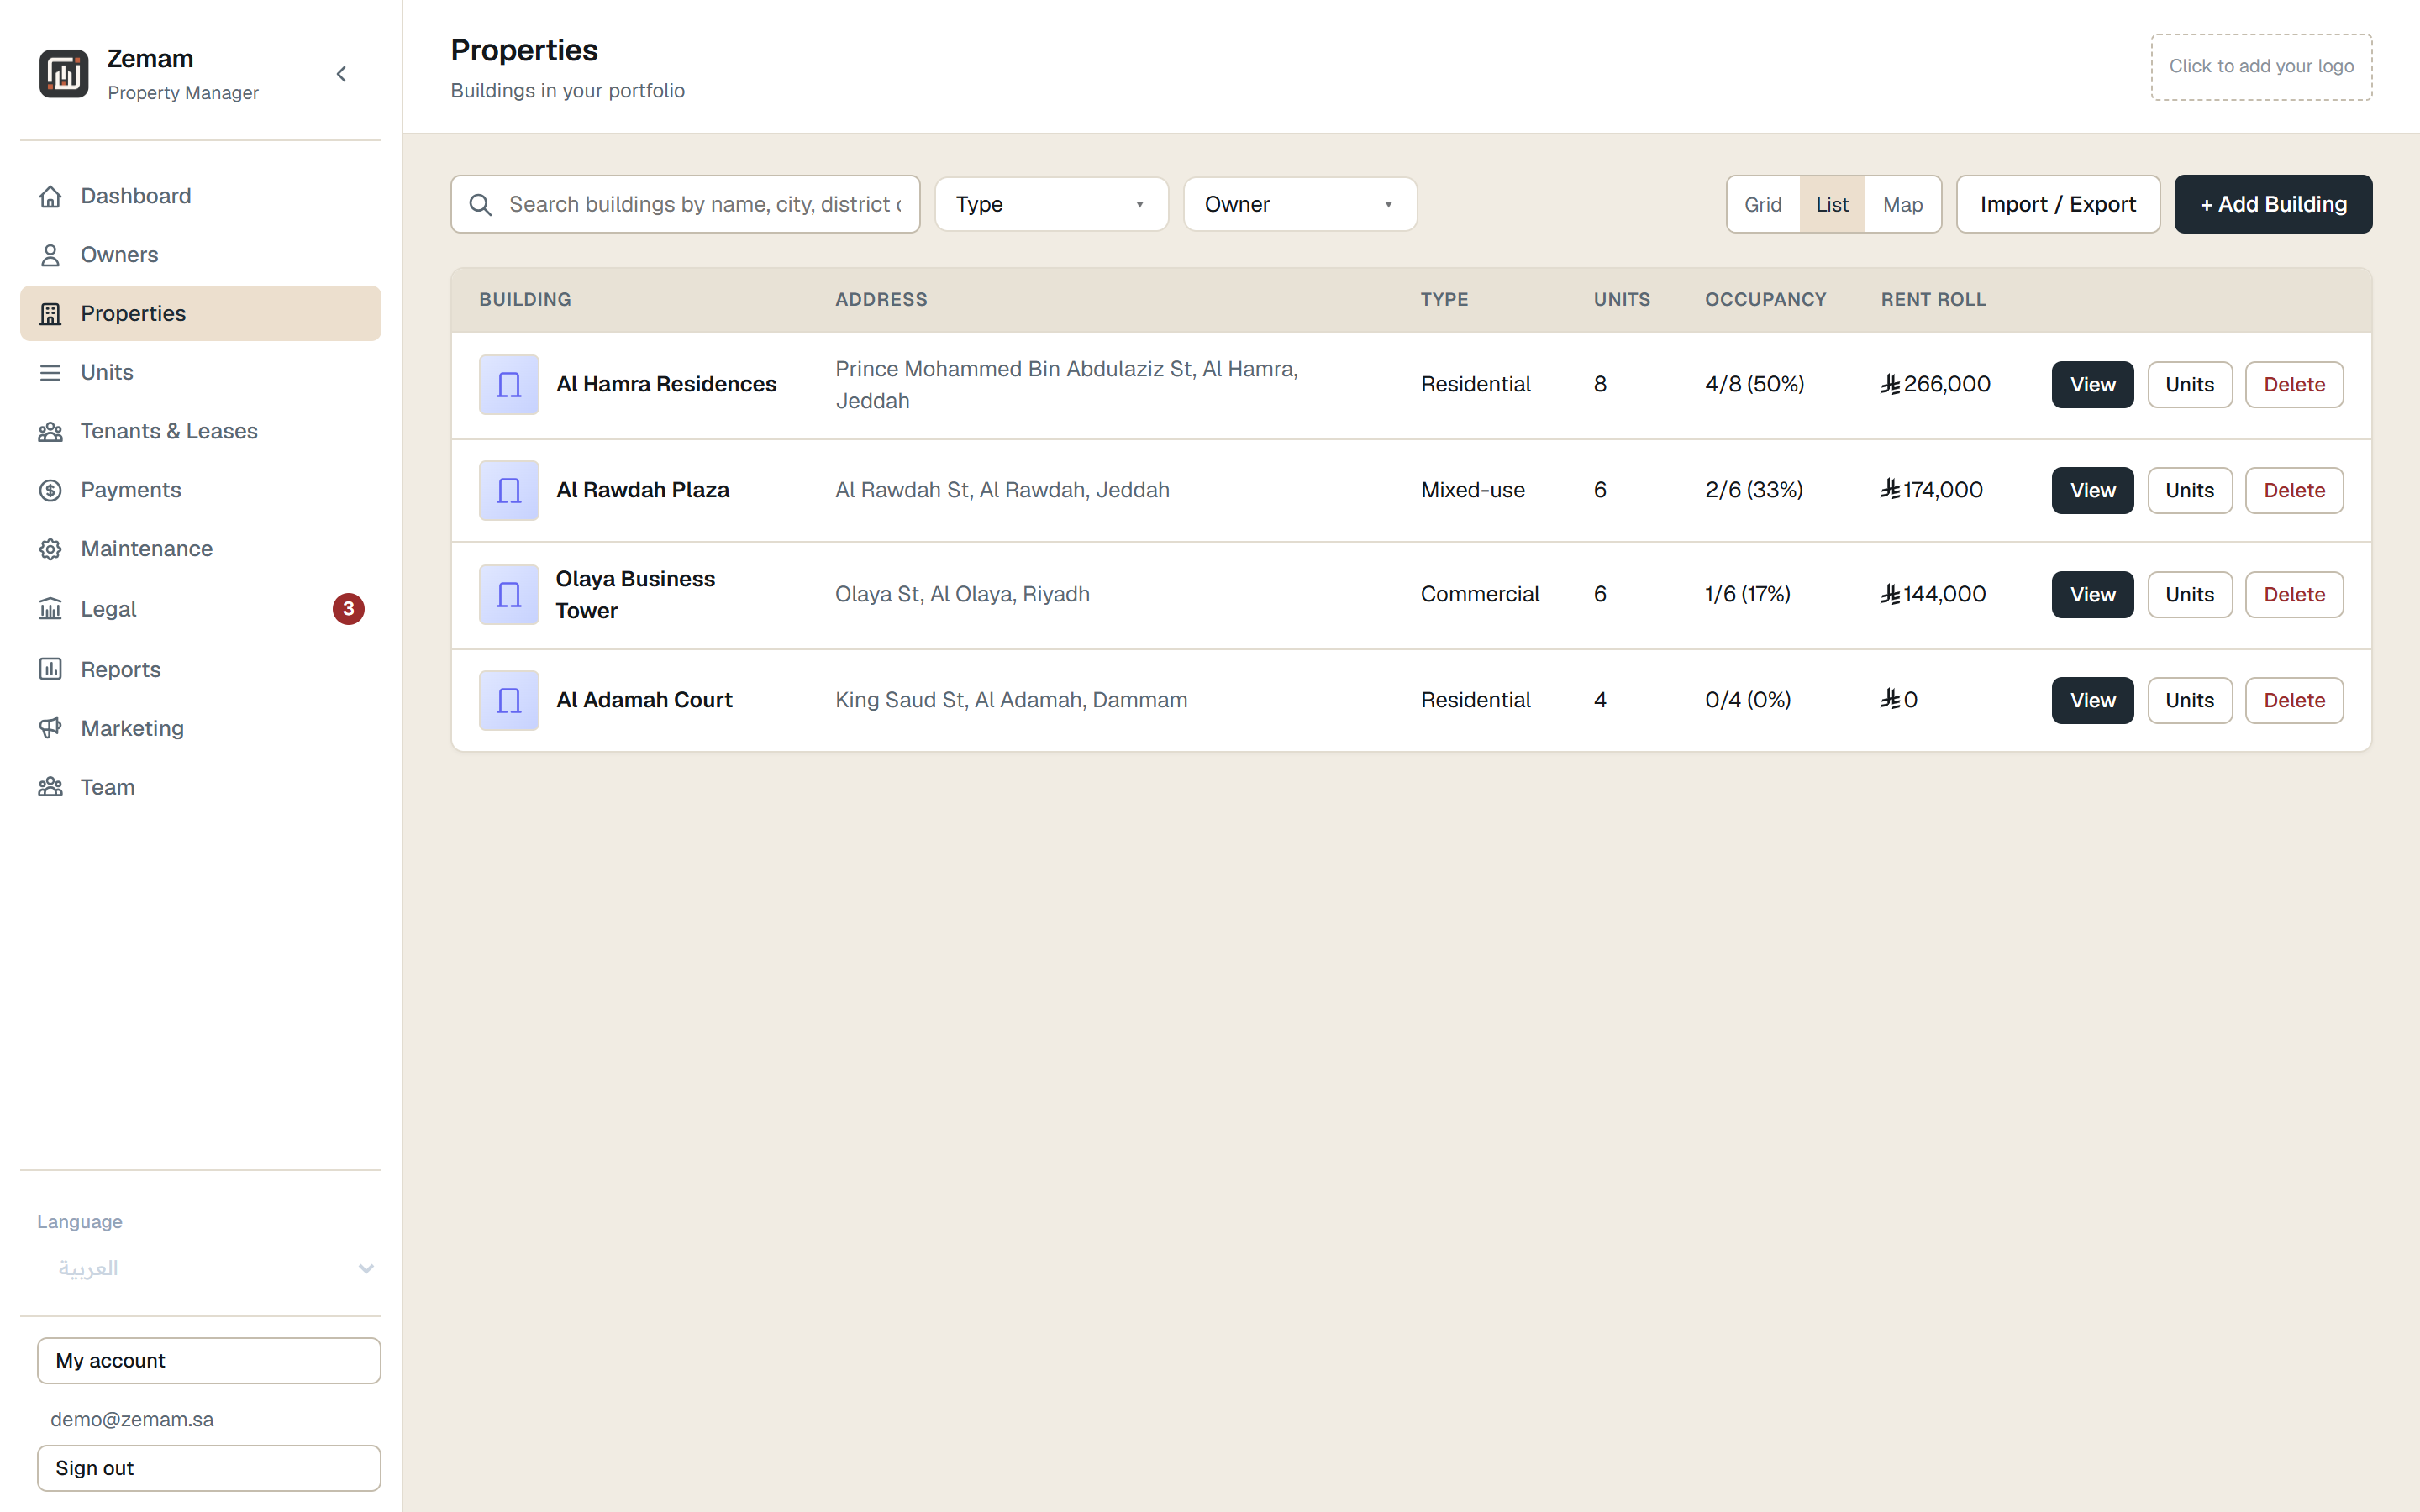The image size is (2420, 1512).
Task: Click the Properties building icon in sidebar
Action: click(x=50, y=314)
